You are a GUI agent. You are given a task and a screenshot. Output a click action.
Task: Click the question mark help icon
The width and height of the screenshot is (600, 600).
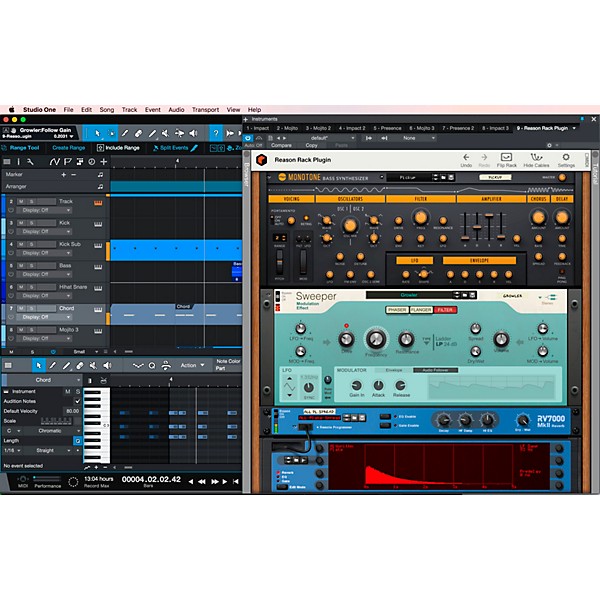(216, 133)
